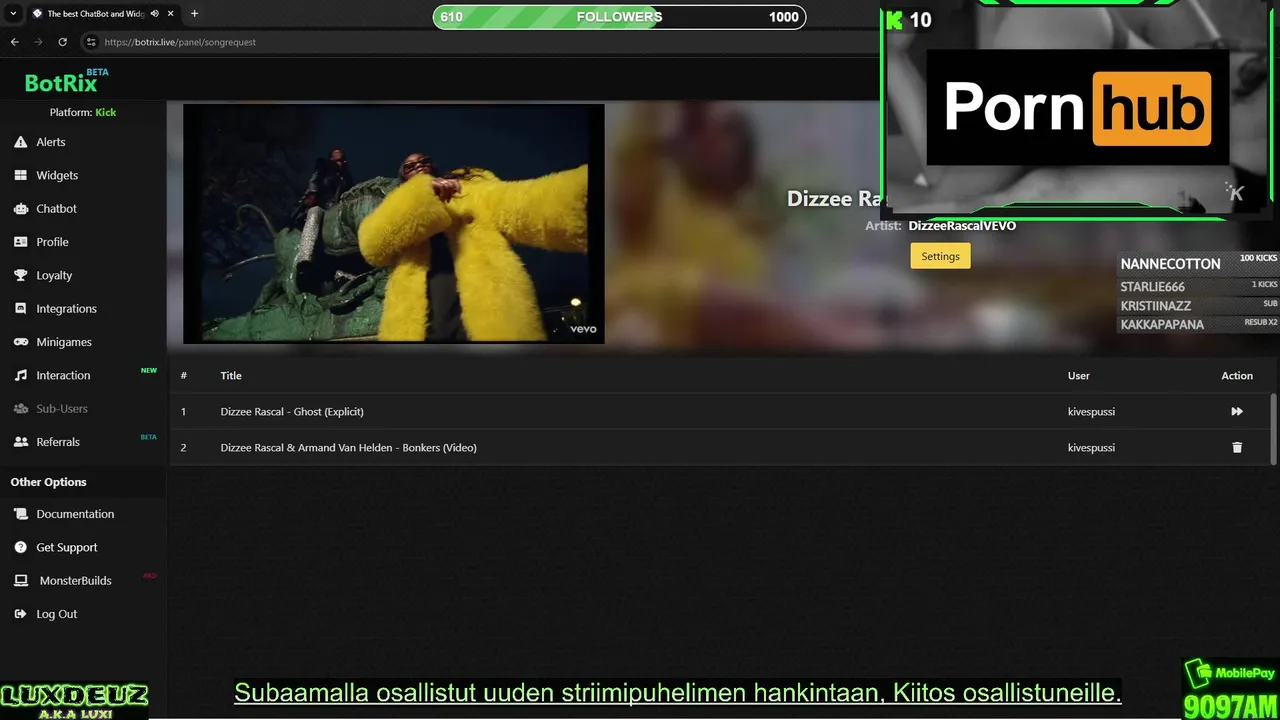Open the Sub-Users people icon
This screenshot has width=1280, height=720.
(x=20, y=409)
